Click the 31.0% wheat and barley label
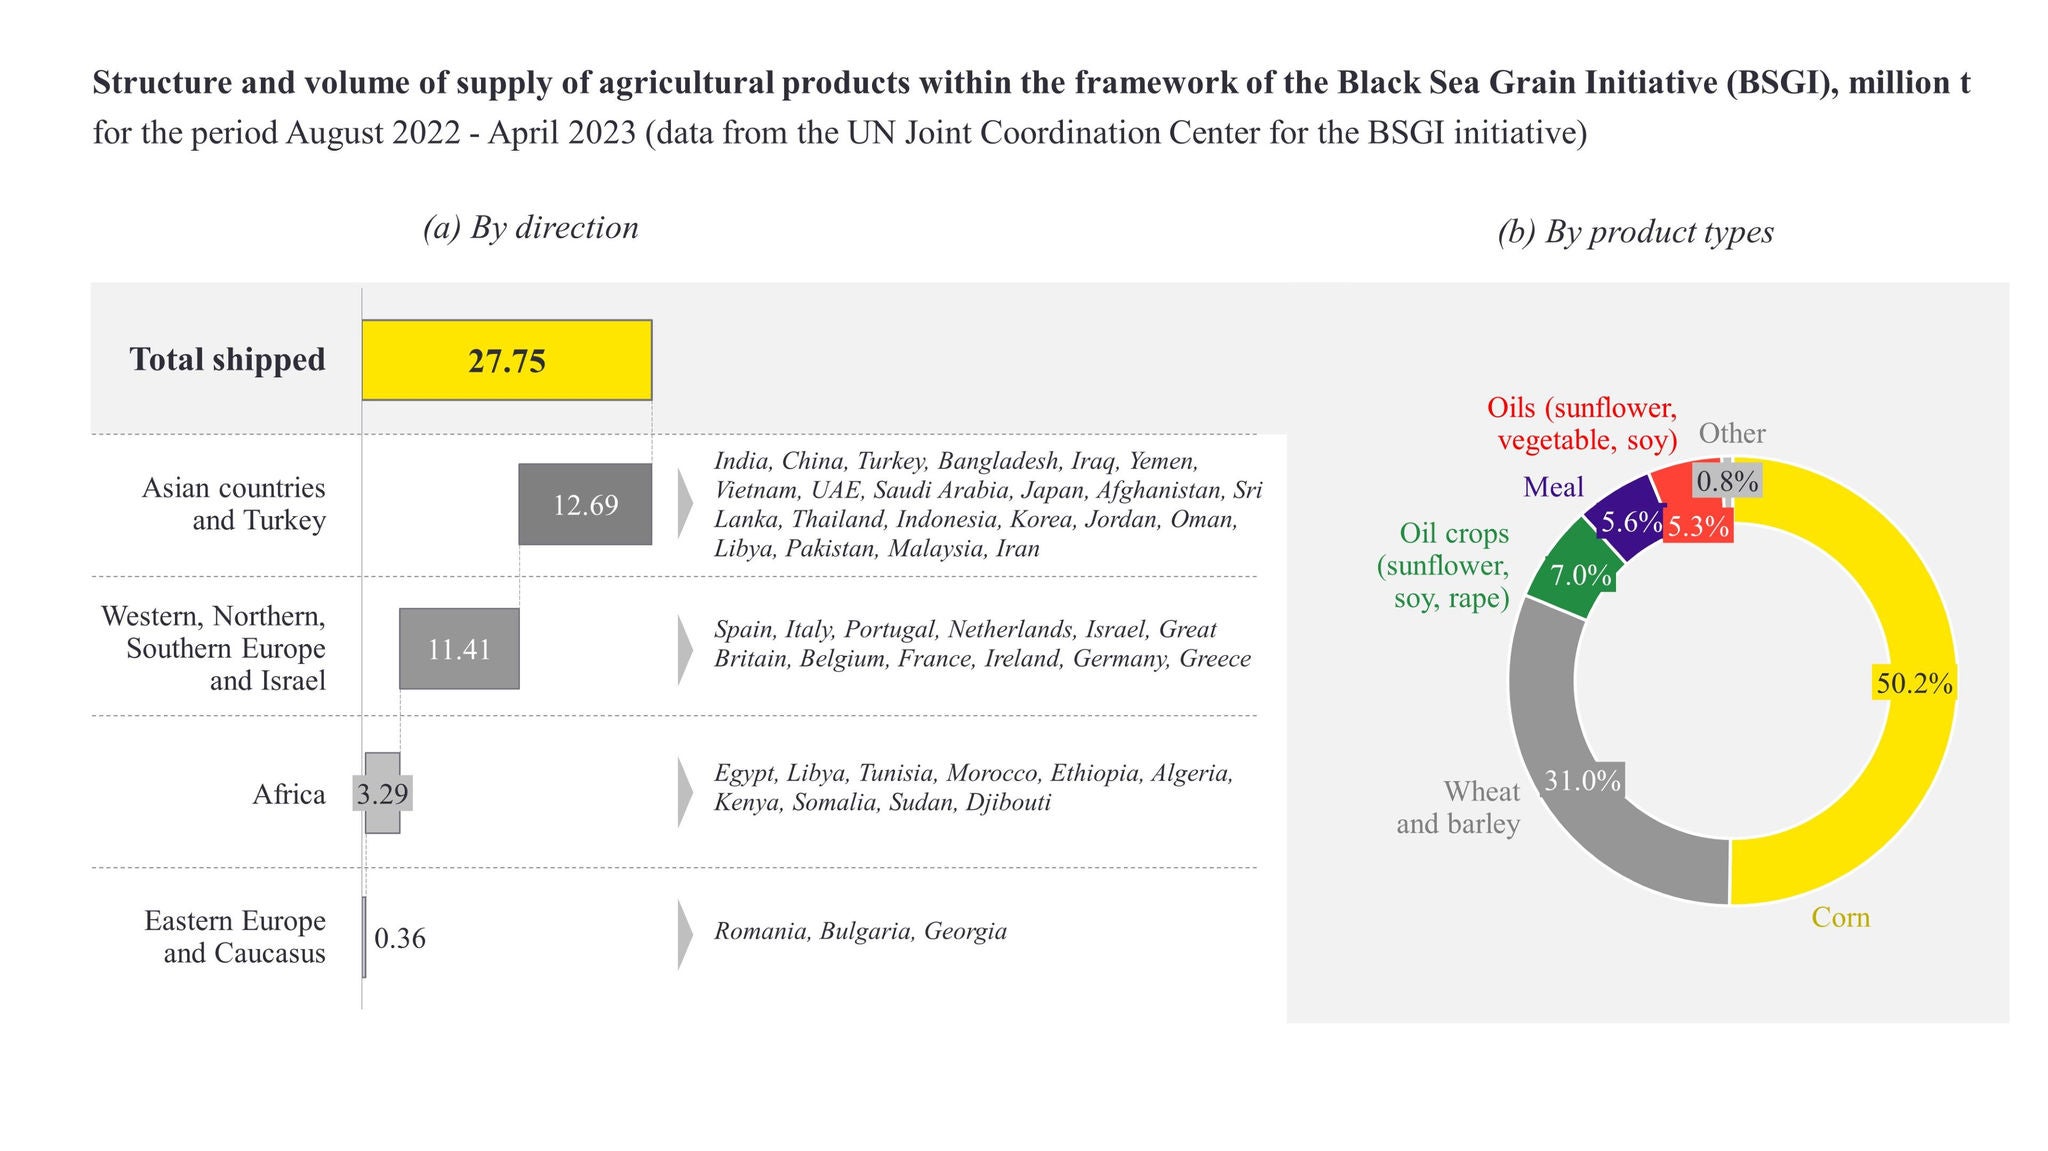Screen dimensions: 2048x1151 pyautogui.click(x=1582, y=781)
